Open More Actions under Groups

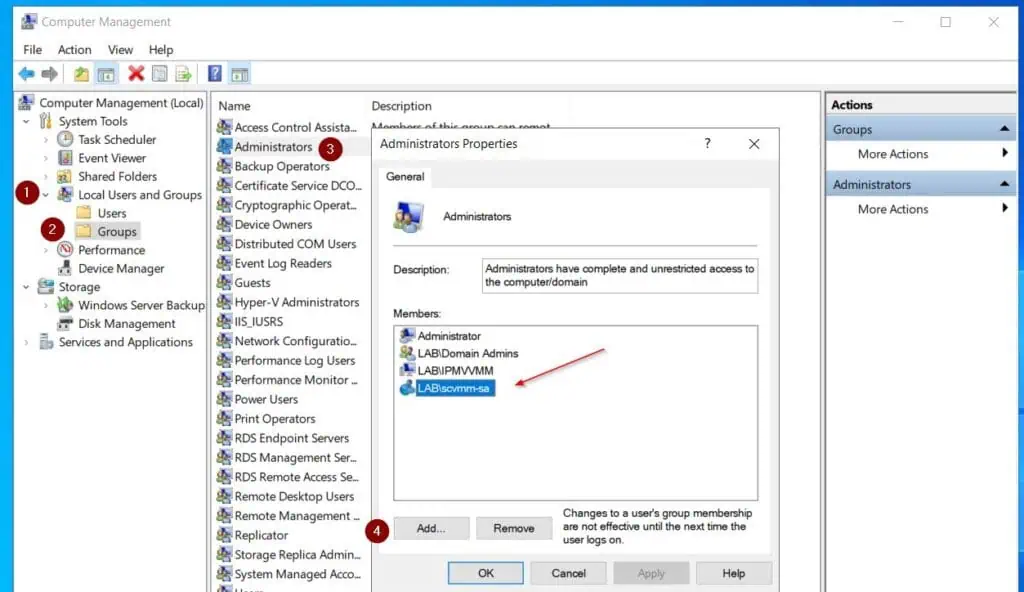click(x=893, y=154)
